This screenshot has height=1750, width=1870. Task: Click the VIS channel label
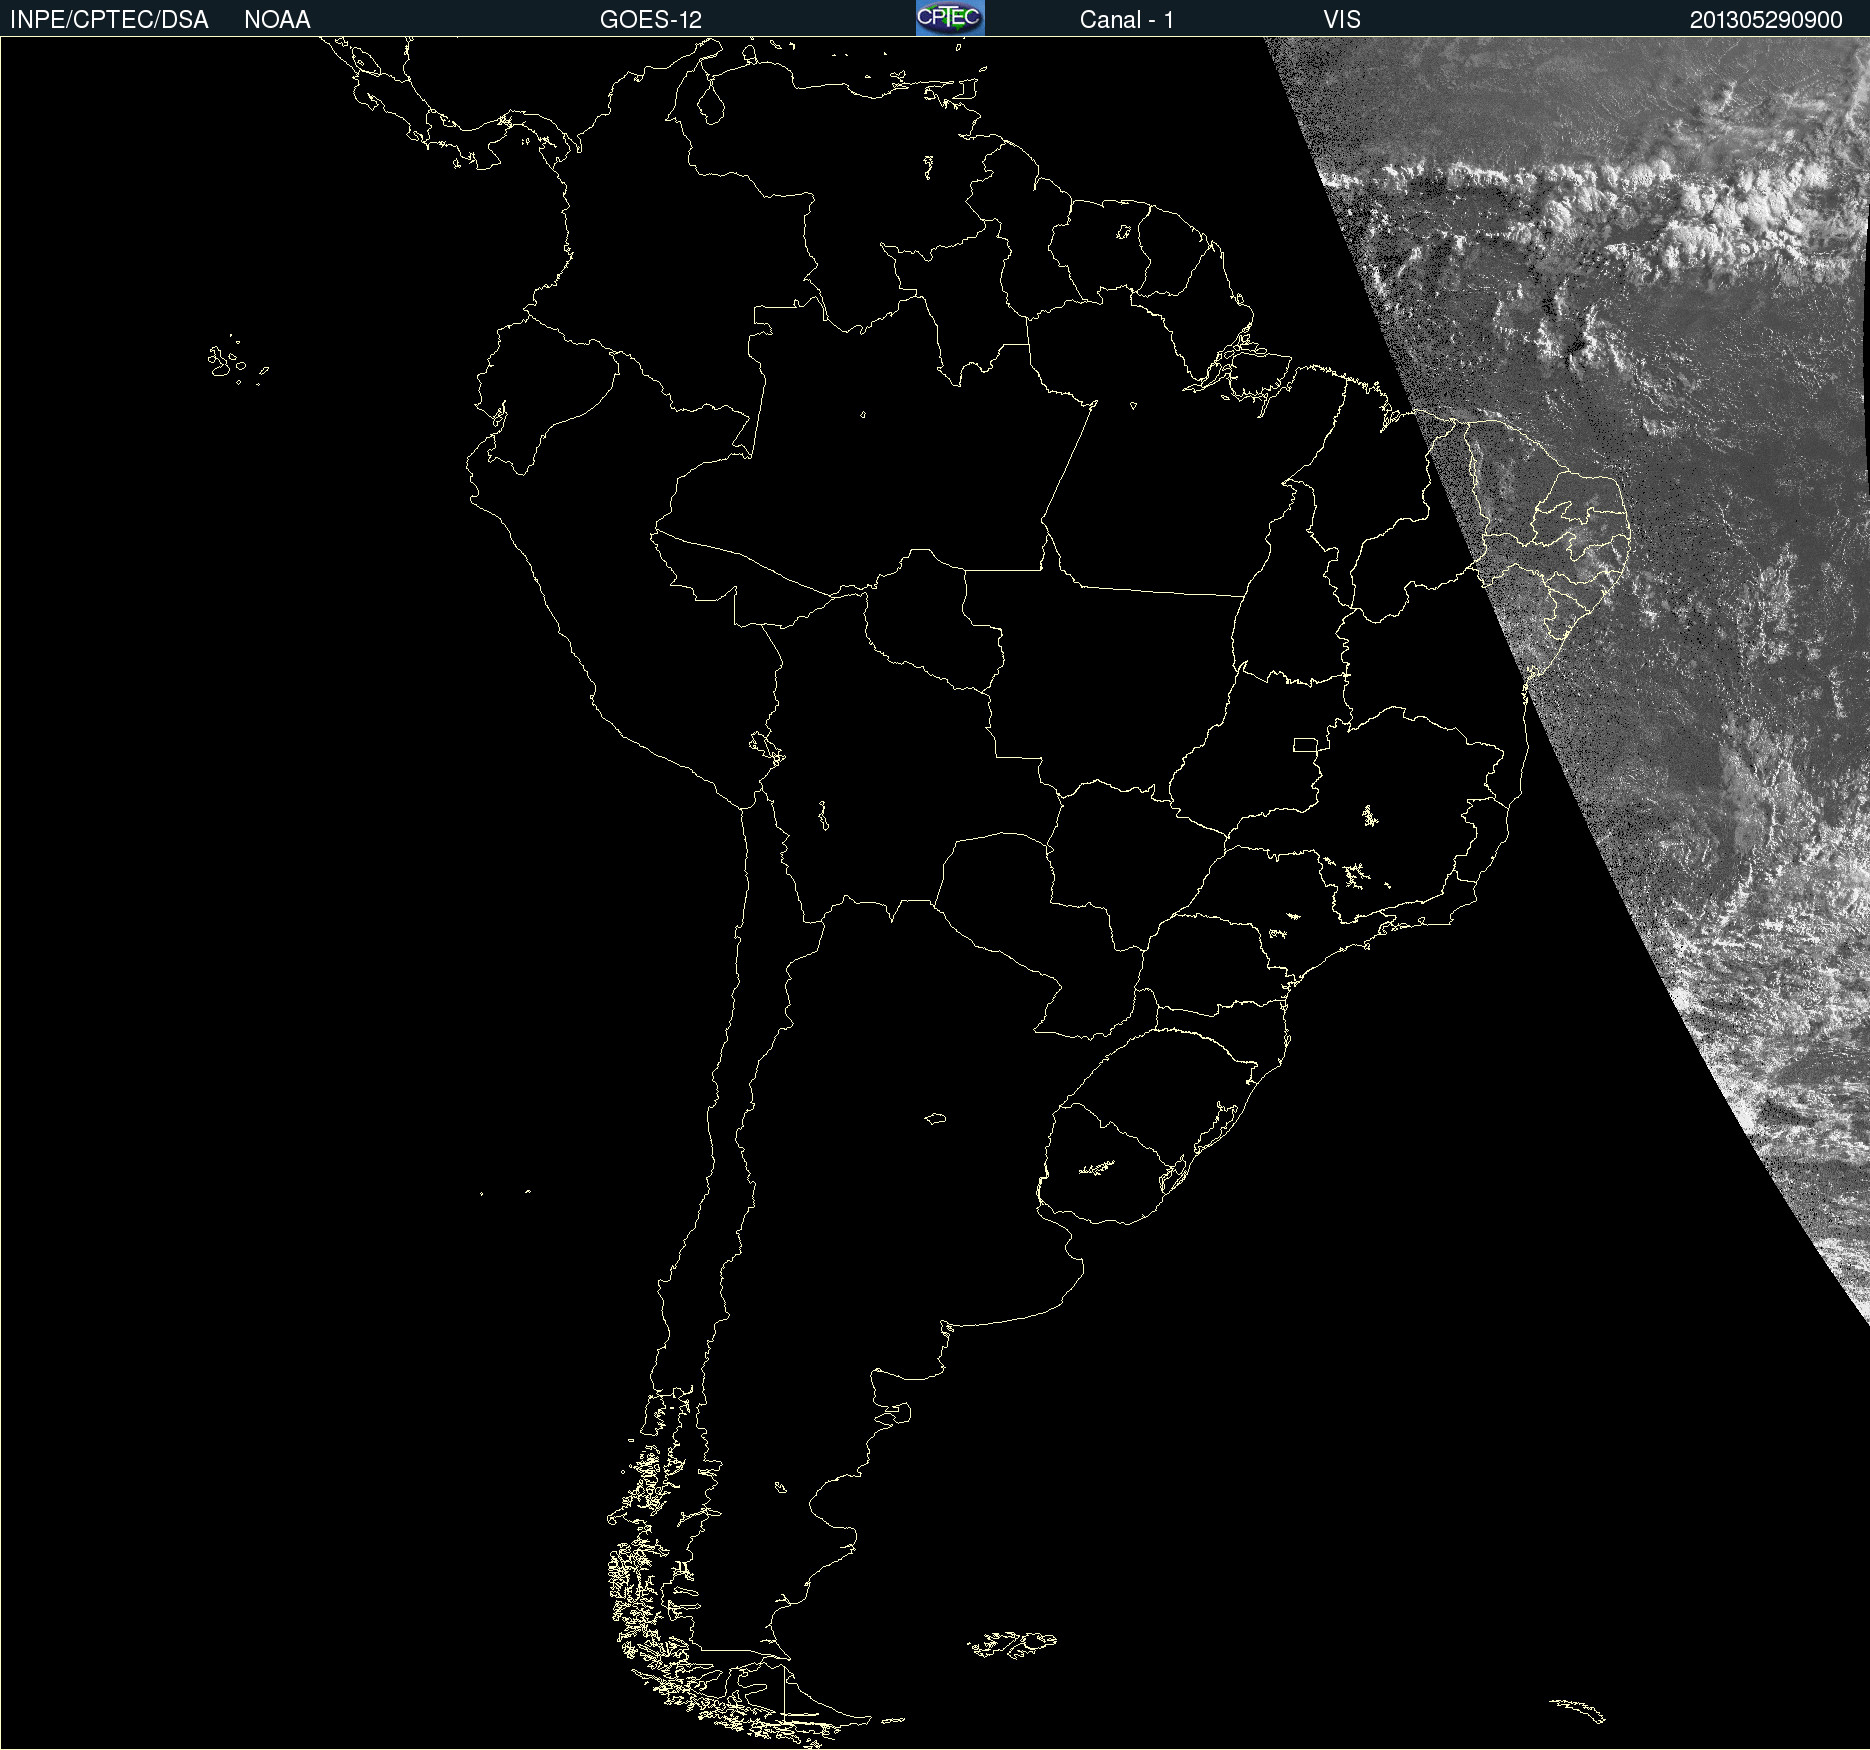pos(1342,20)
